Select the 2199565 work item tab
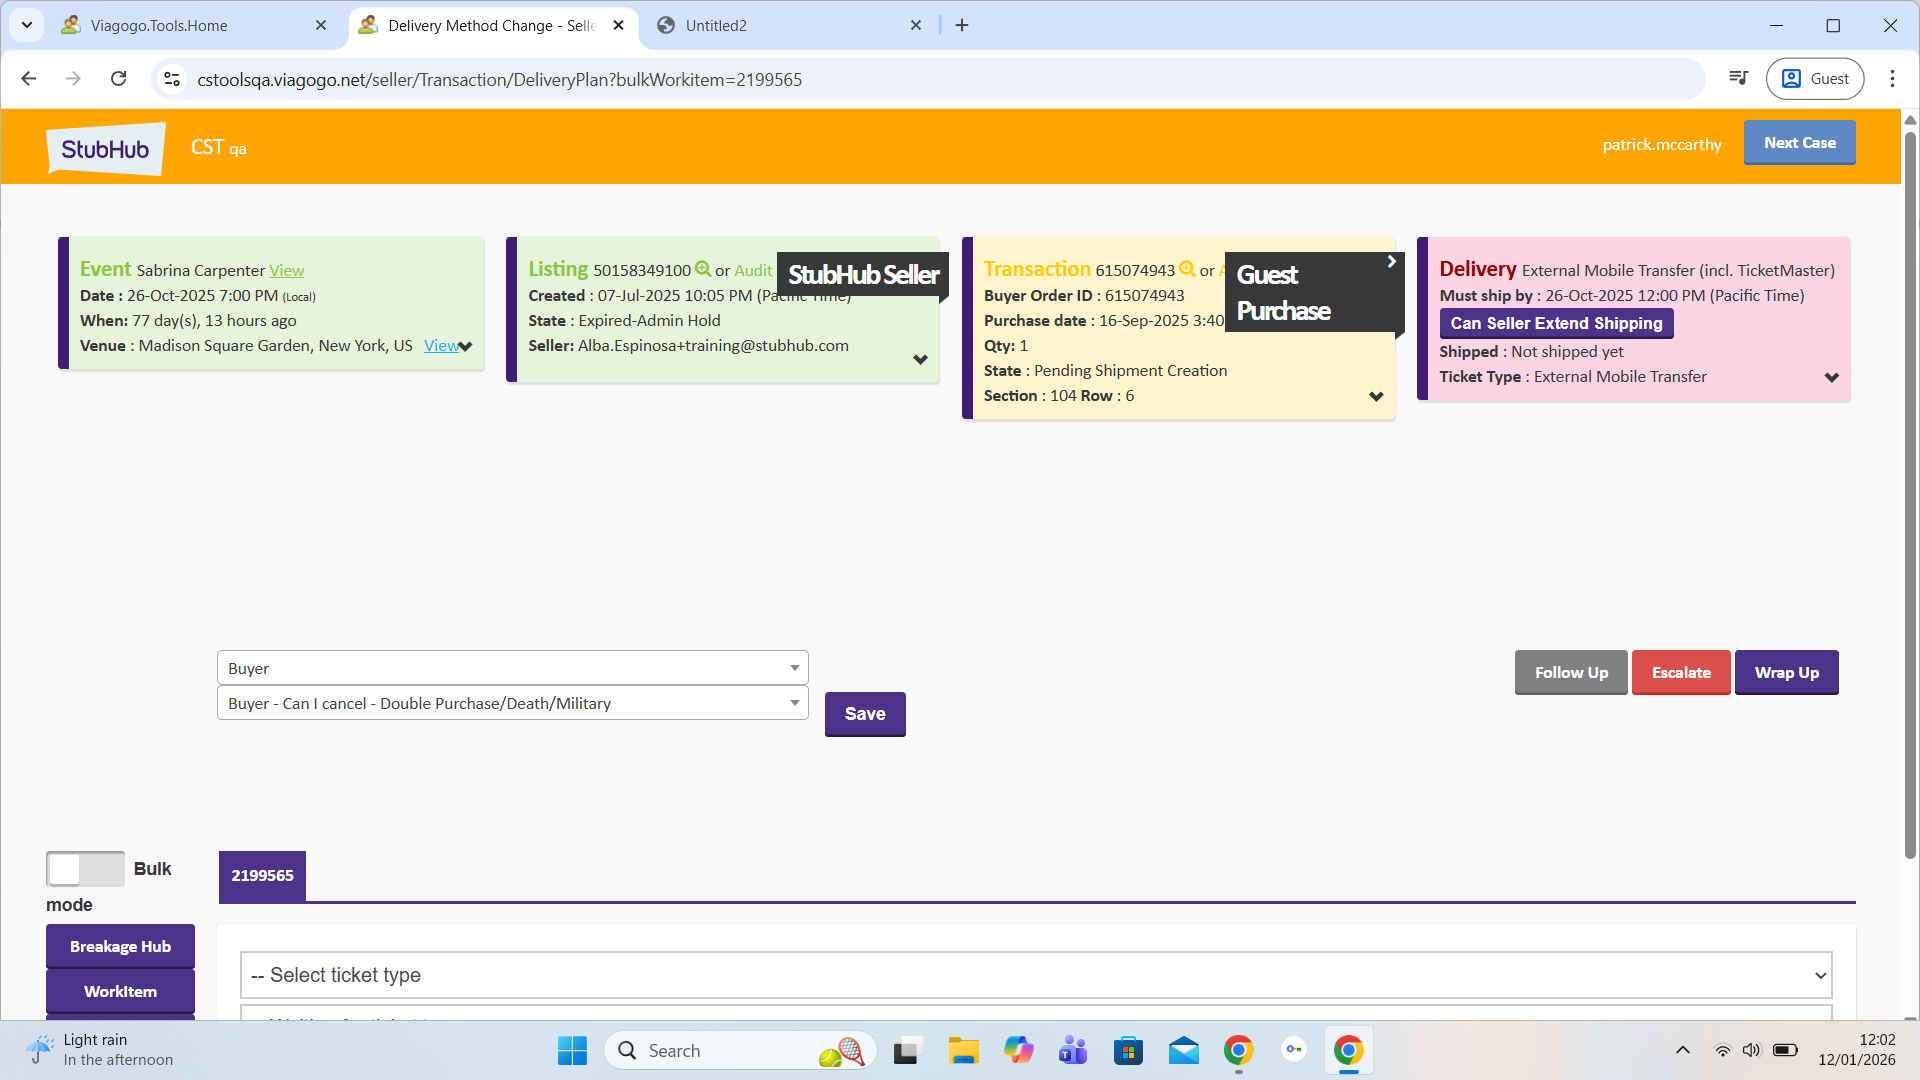1920x1080 pixels. 262,876
